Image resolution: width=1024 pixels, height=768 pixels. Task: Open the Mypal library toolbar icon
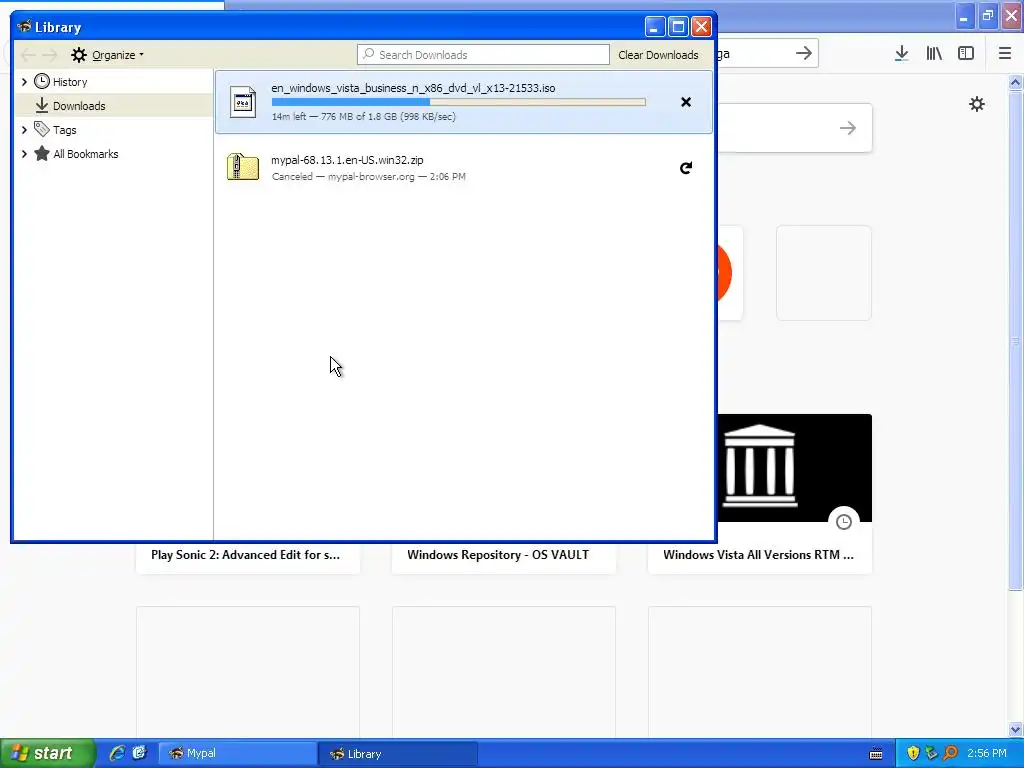pos(934,54)
